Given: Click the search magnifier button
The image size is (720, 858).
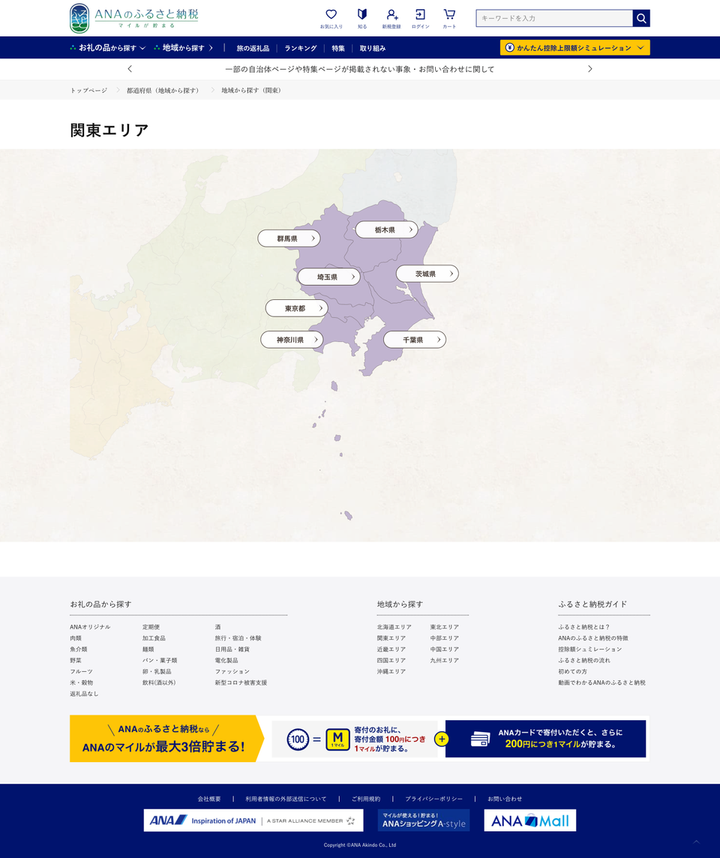Looking at the screenshot, I should [x=641, y=18].
